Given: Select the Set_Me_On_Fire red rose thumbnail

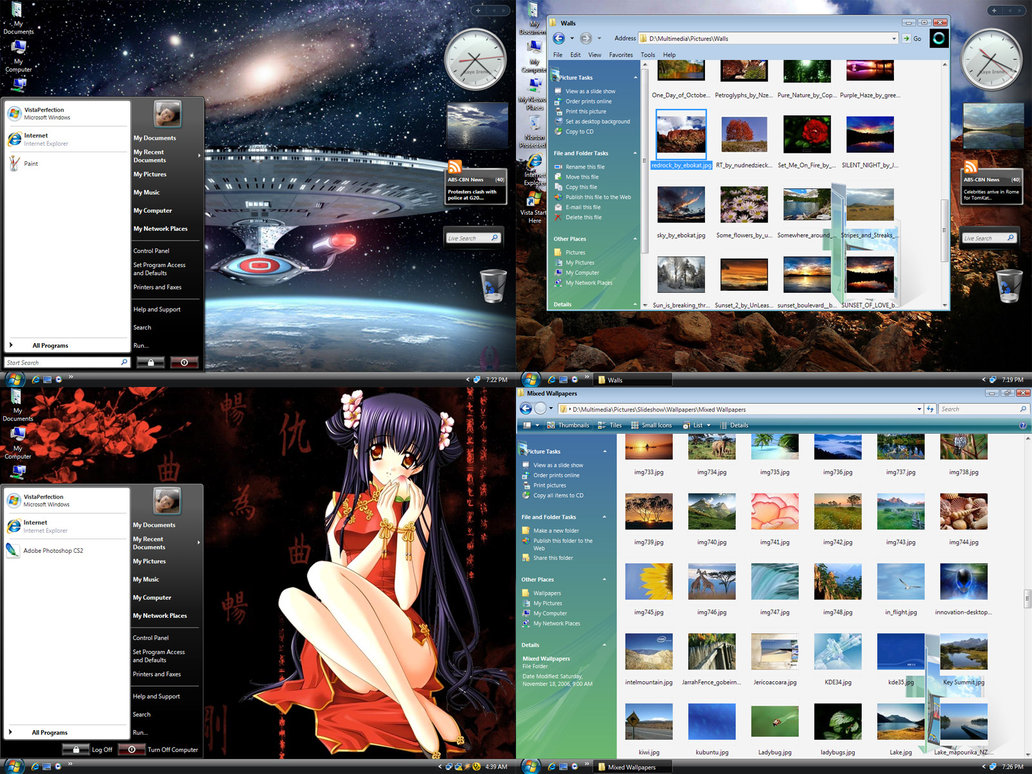Looking at the screenshot, I should point(807,134).
